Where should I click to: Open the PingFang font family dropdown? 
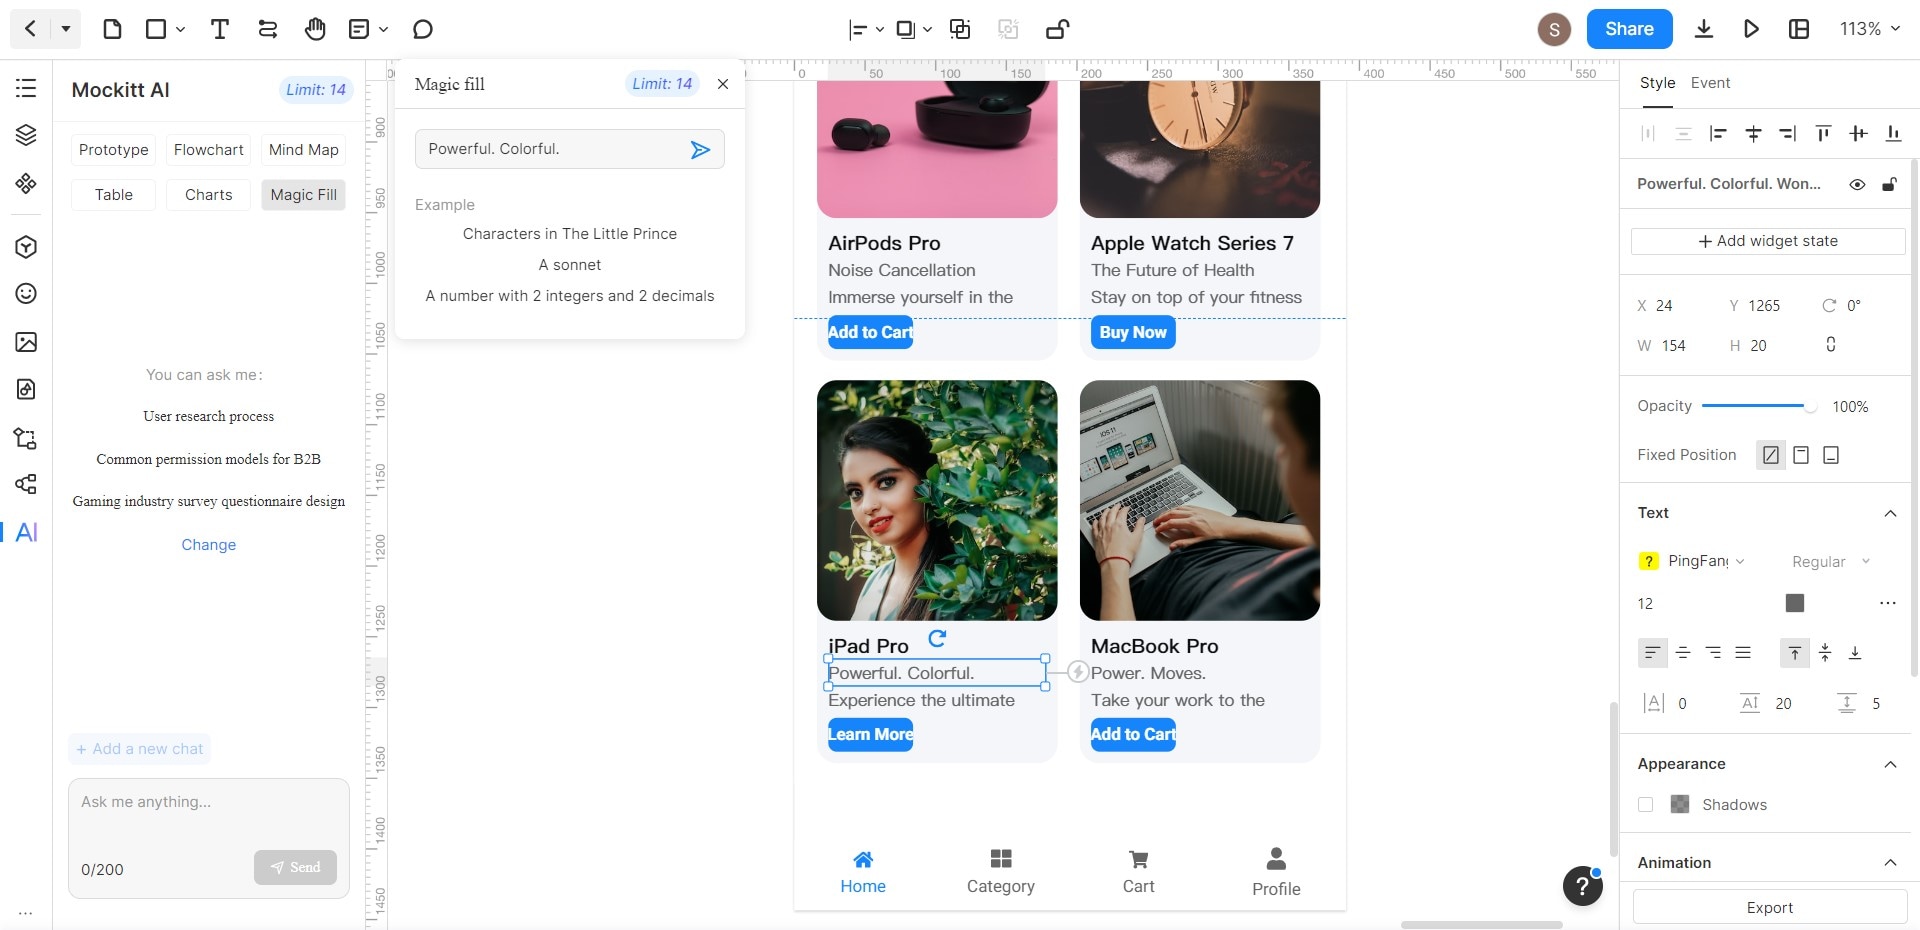pos(1706,561)
